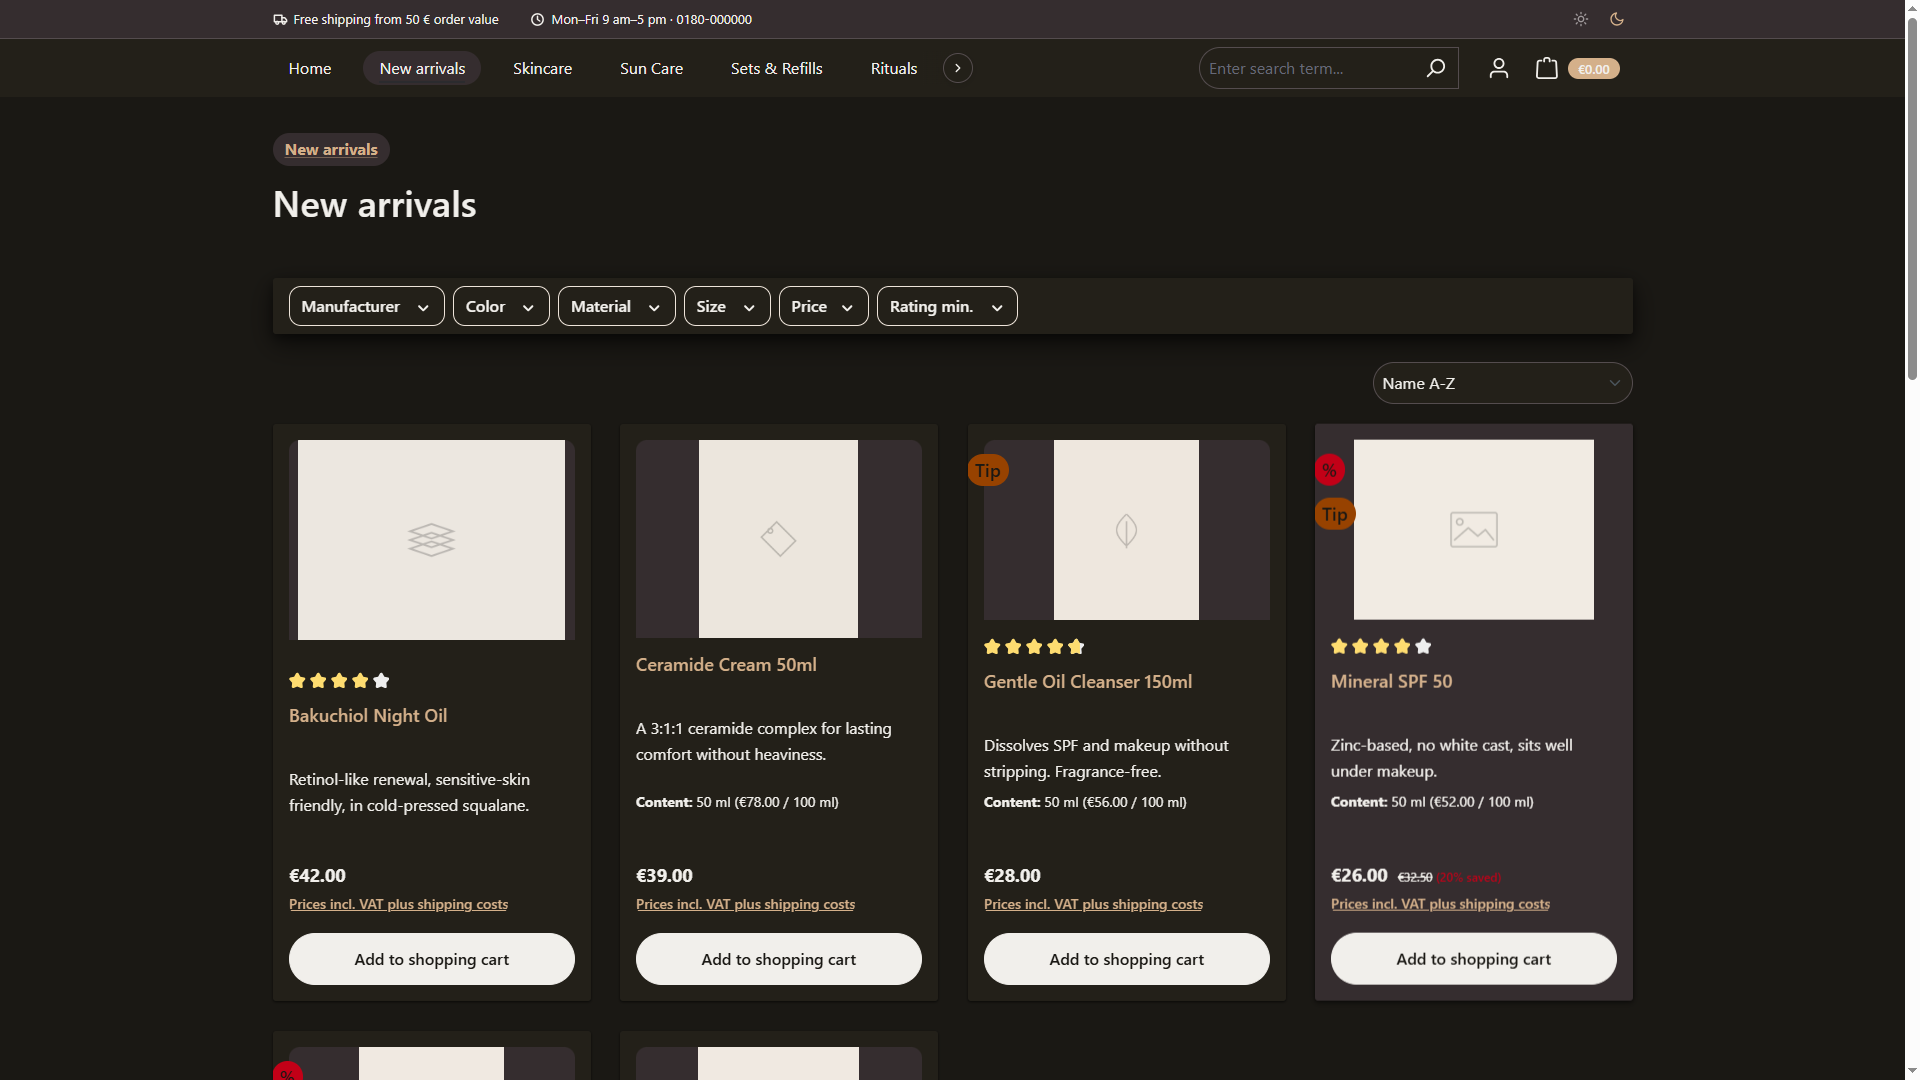
Task: Open Bakuchiol Night Oil product image
Action: (x=432, y=540)
